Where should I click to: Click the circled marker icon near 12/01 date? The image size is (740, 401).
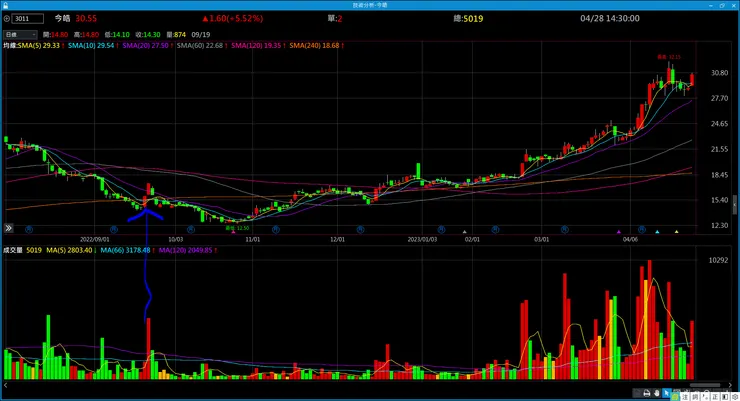[360, 229]
